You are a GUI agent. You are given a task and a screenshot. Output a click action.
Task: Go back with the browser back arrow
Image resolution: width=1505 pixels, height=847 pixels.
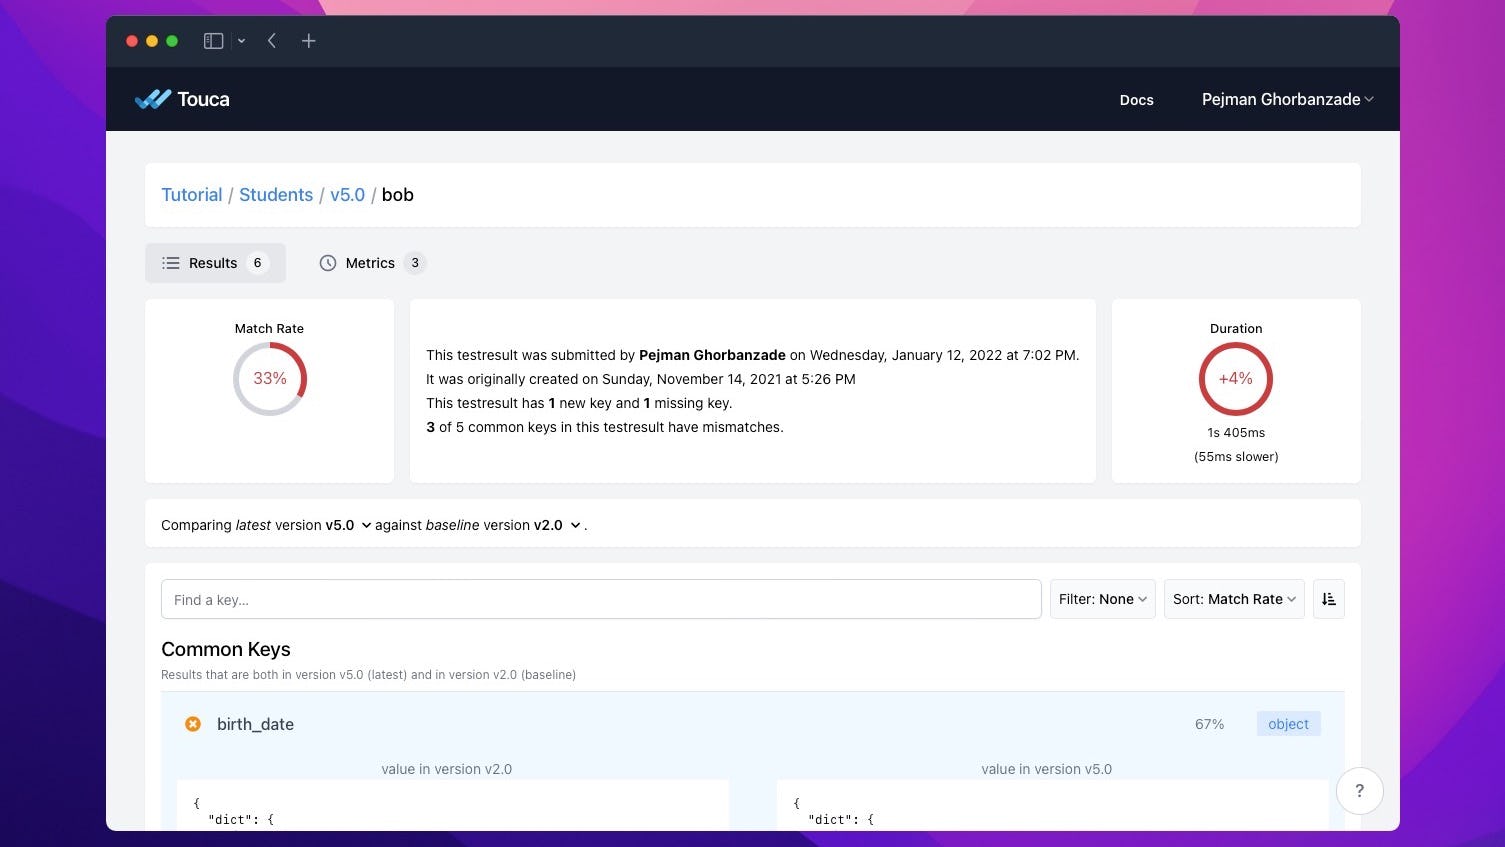click(272, 41)
